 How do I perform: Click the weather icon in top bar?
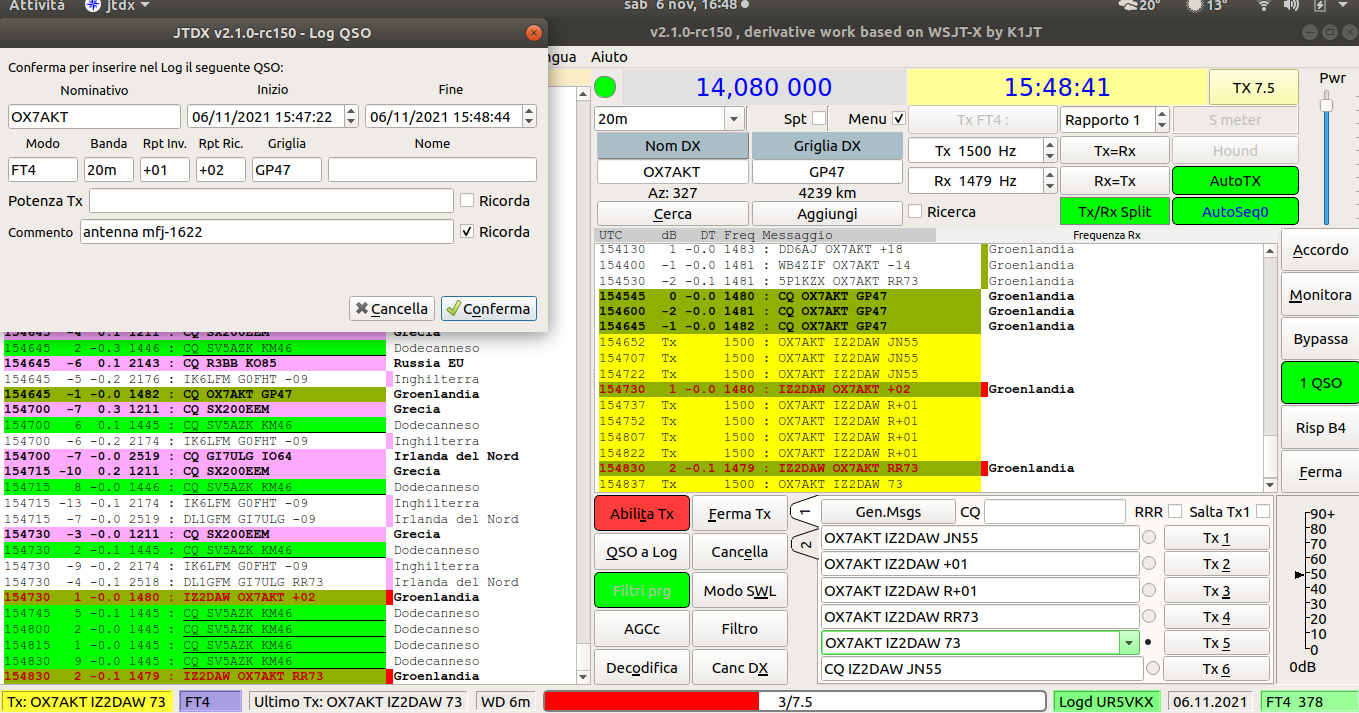pyautogui.click(x=1128, y=6)
